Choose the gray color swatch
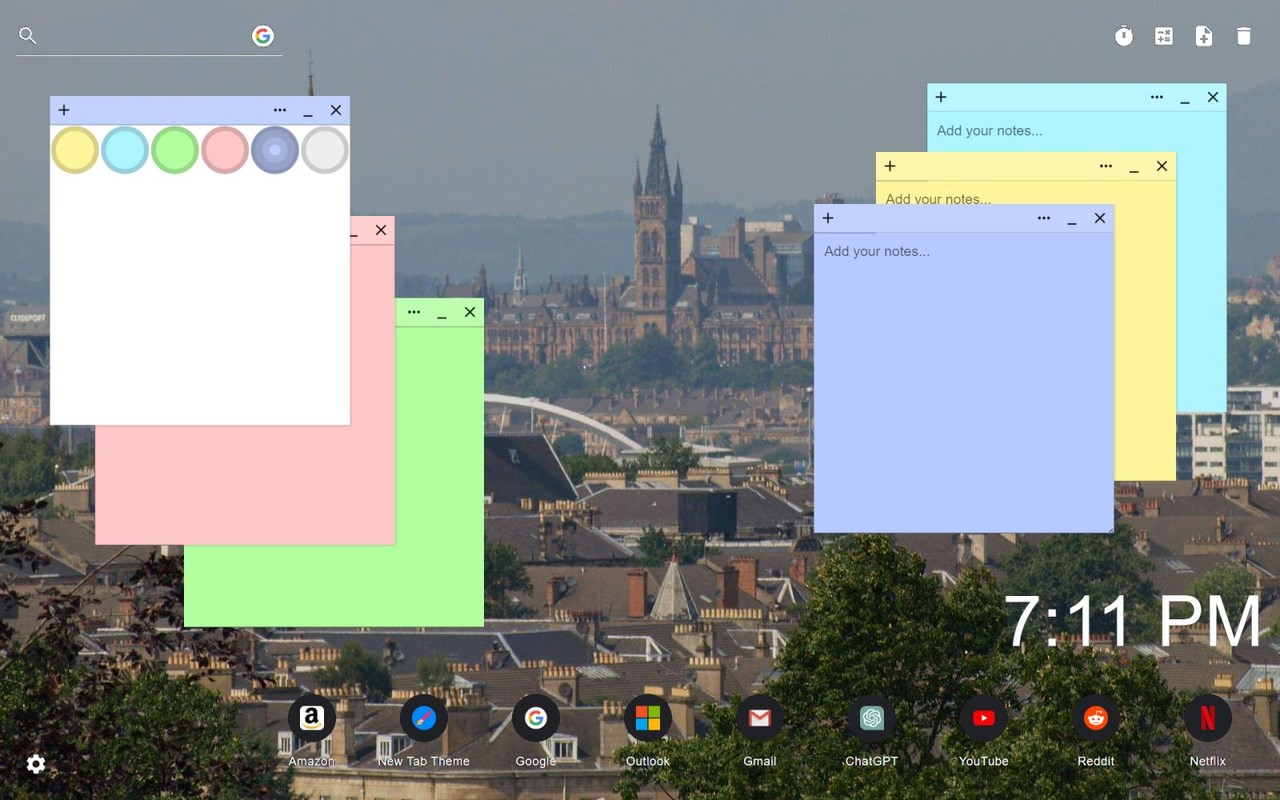Viewport: 1280px width, 800px height. tap(325, 150)
